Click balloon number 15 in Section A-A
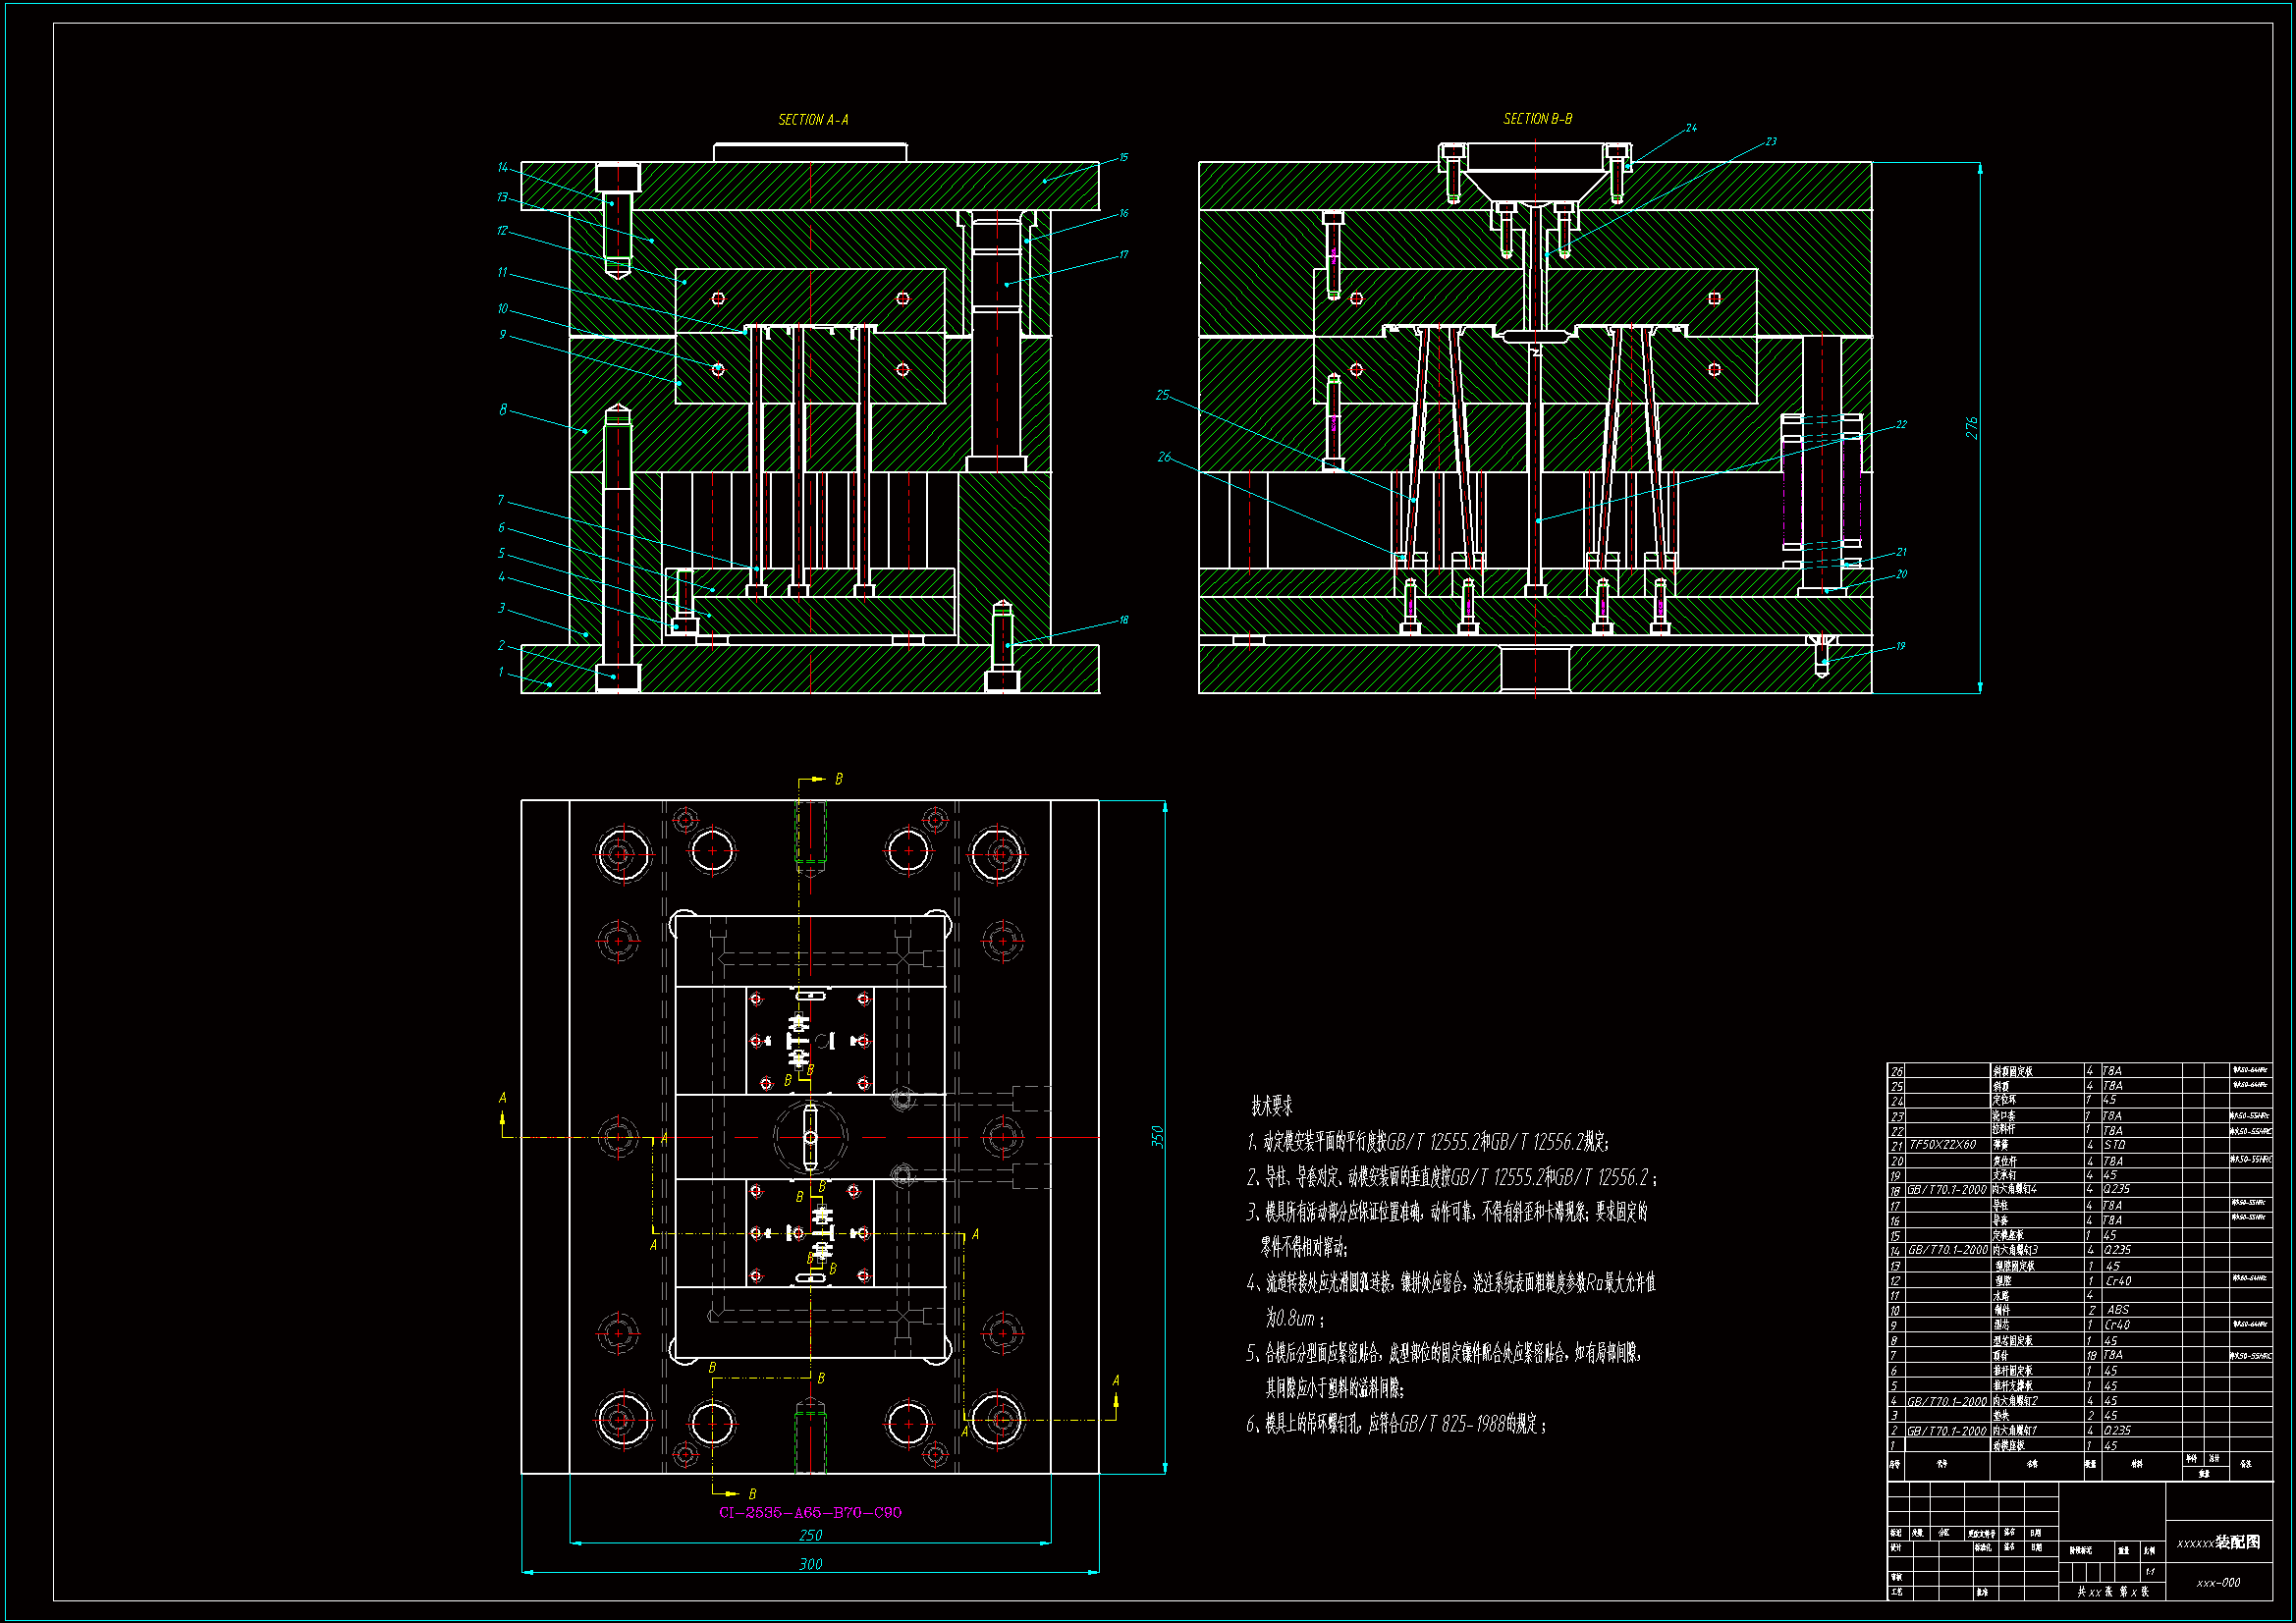The image size is (2296, 1623). 1123,158
